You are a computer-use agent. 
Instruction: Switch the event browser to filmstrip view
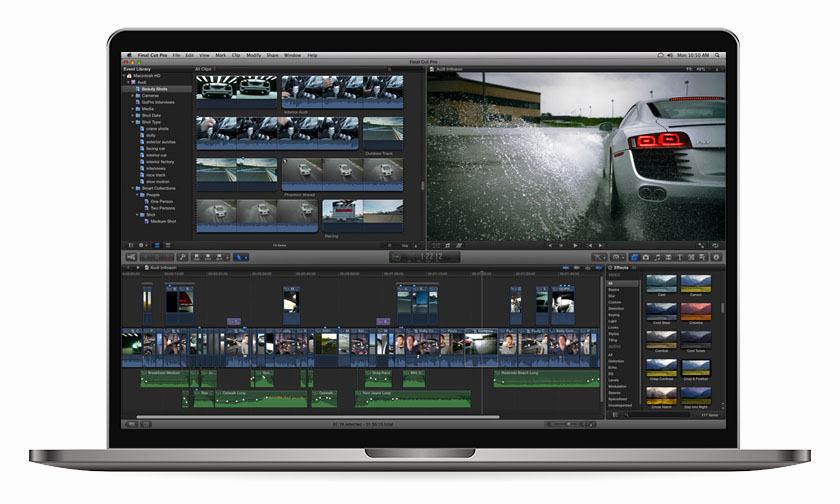[157, 245]
